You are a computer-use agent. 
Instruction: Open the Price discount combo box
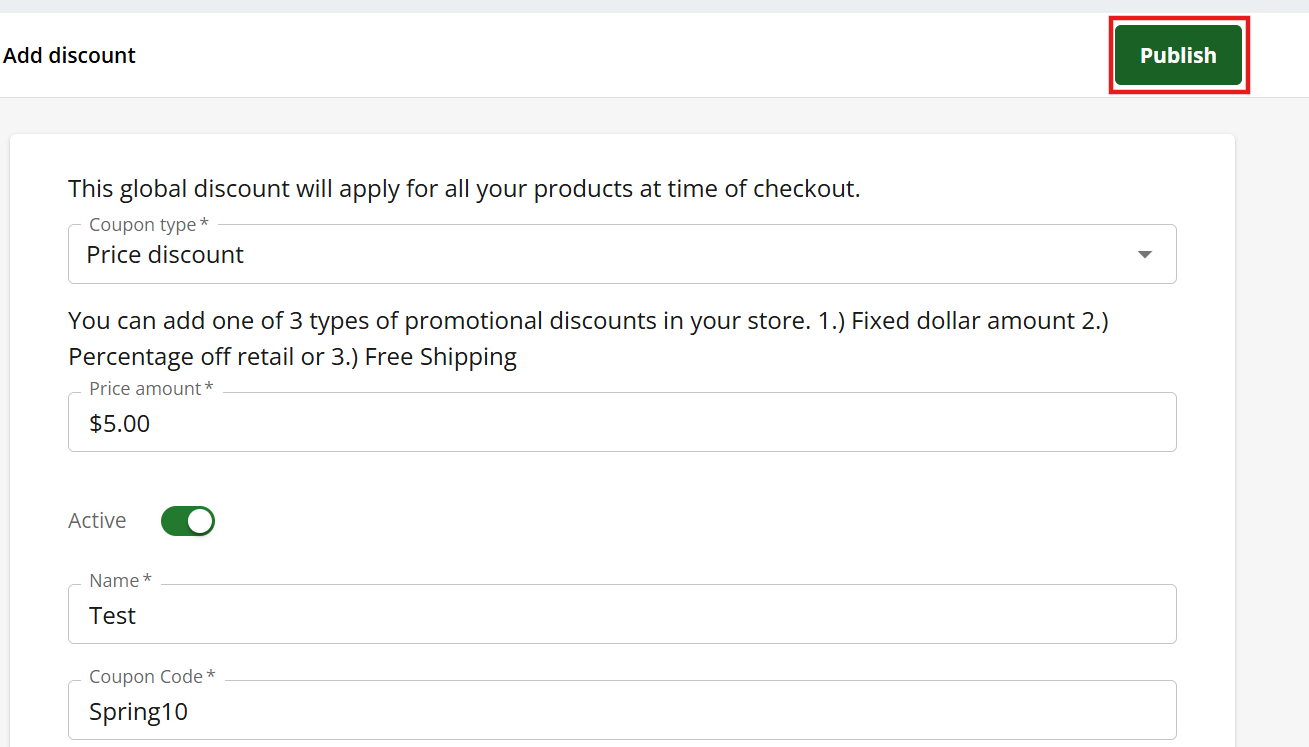tap(600, 255)
